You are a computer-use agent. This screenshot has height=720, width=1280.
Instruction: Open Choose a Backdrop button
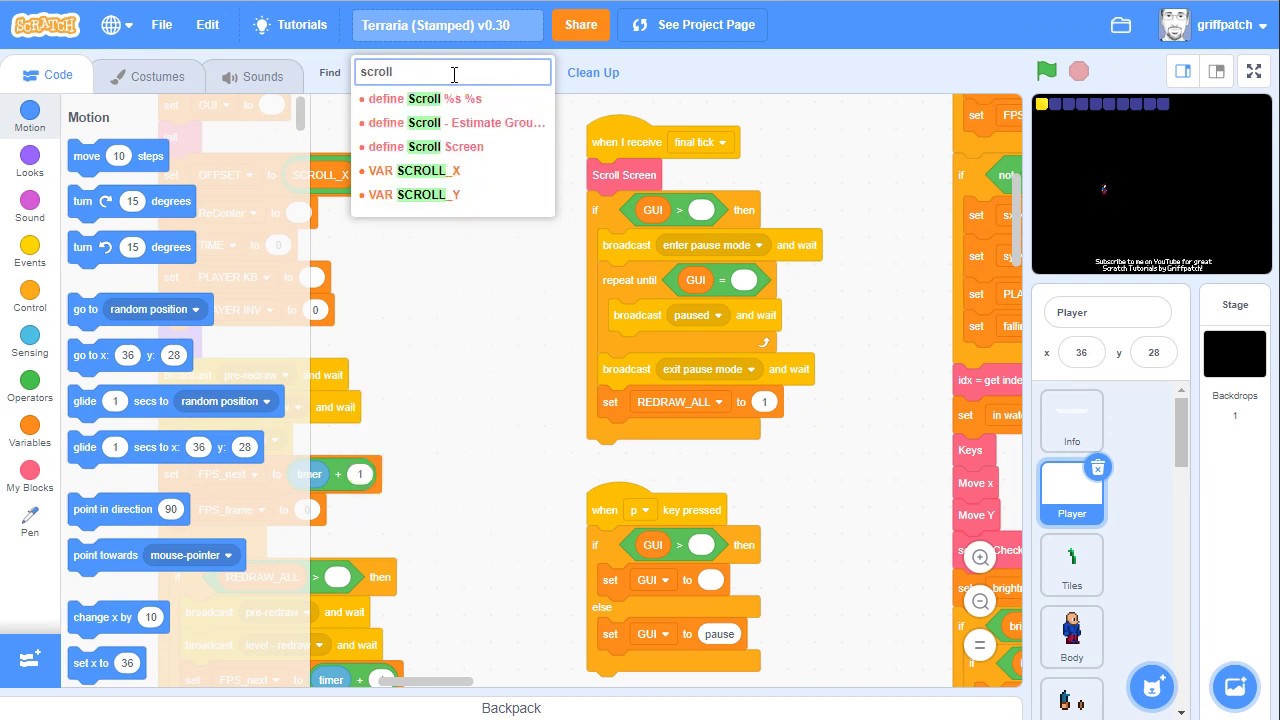[1234, 686]
